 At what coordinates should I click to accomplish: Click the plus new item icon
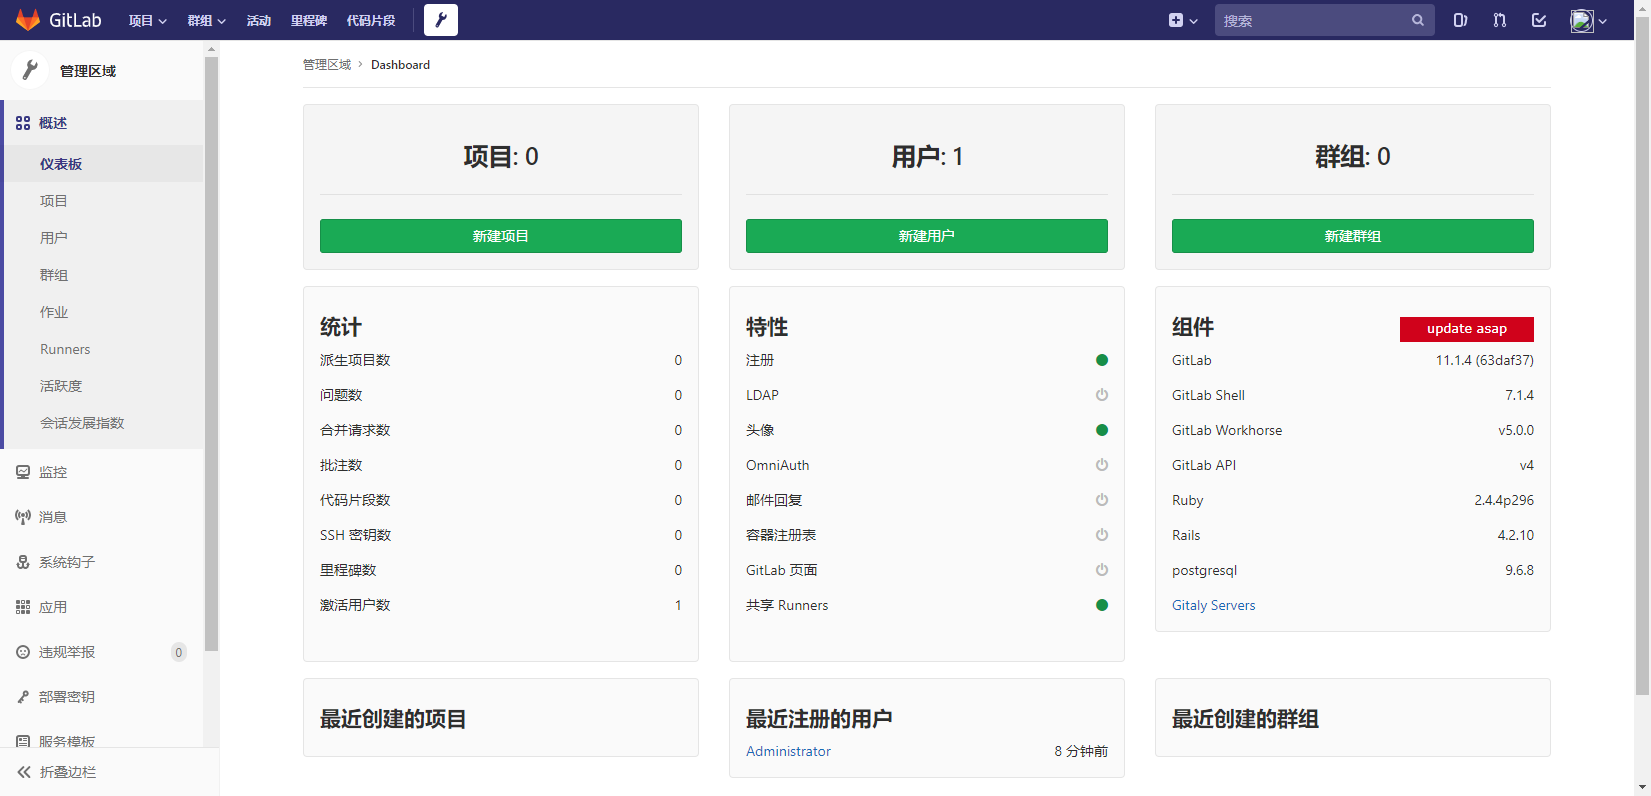click(1176, 20)
